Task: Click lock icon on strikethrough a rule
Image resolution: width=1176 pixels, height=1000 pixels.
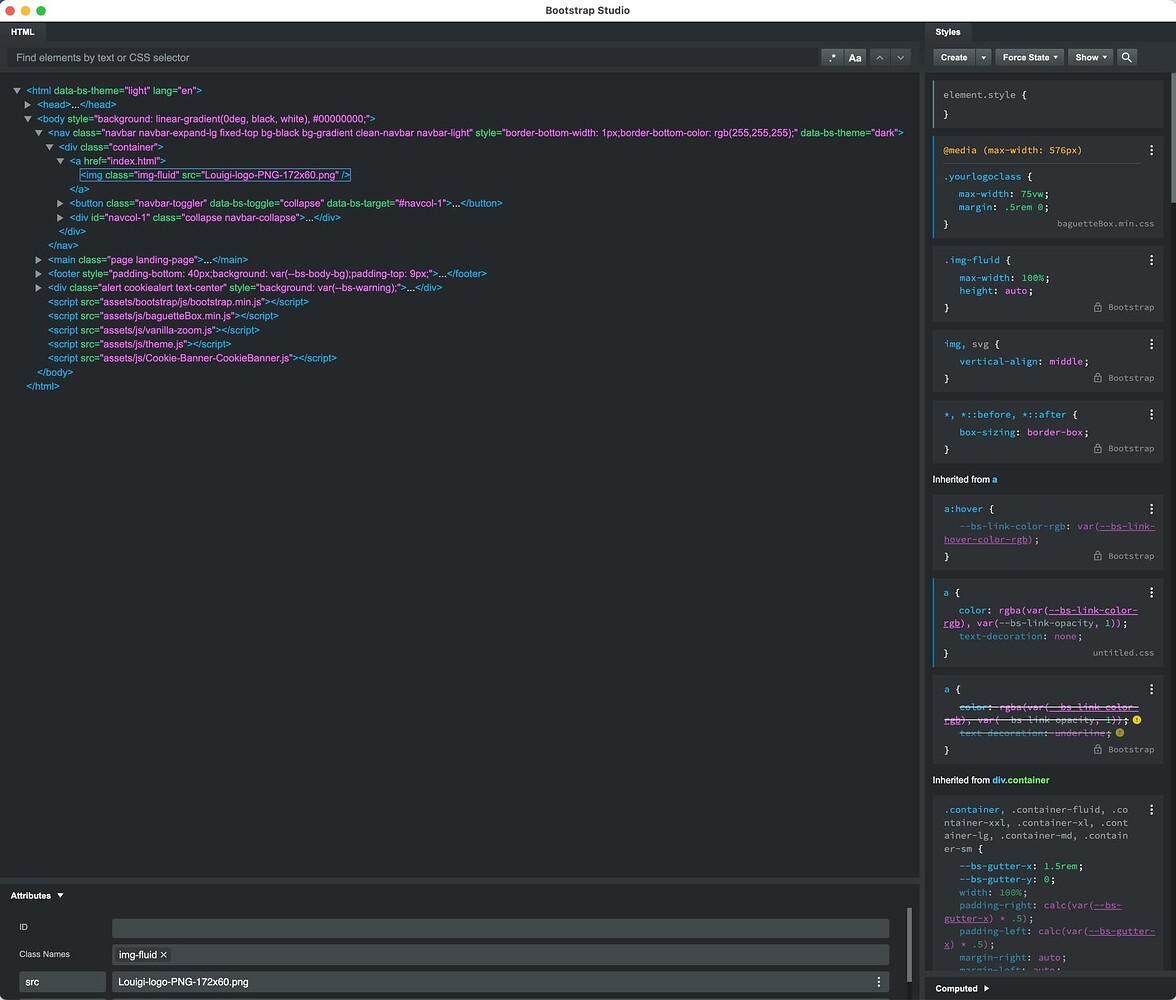Action: pos(1097,749)
